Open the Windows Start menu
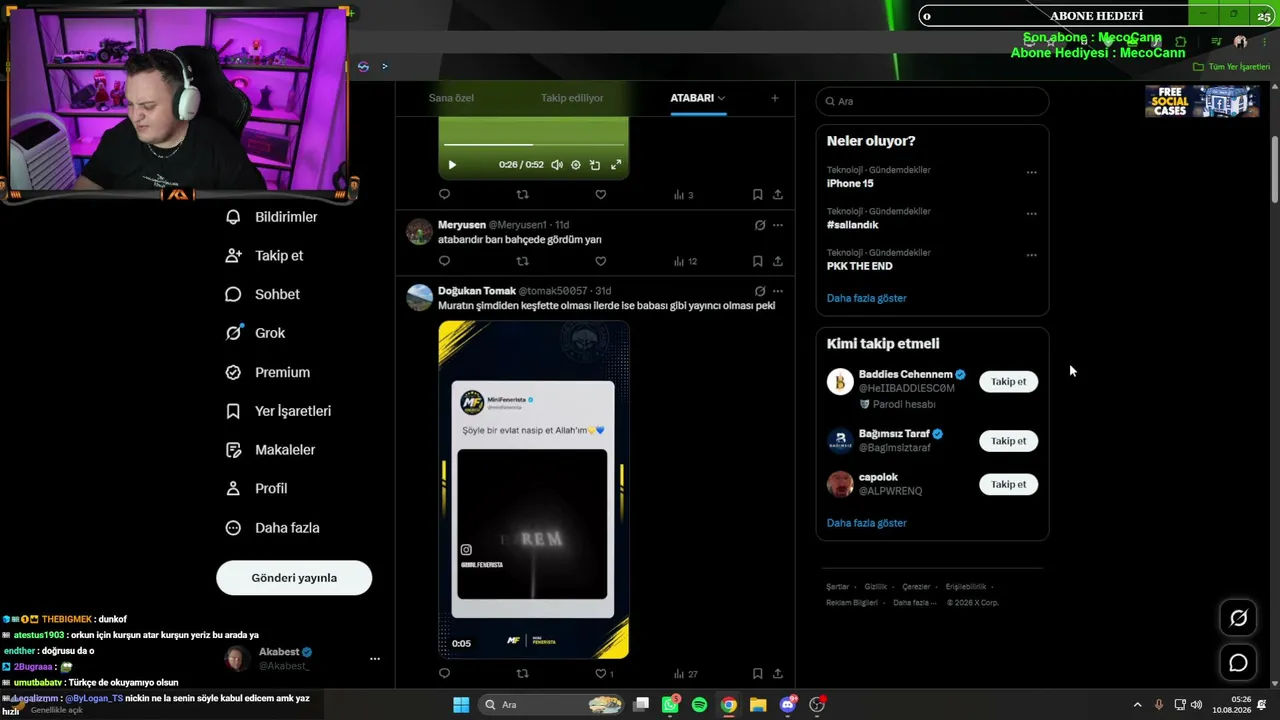 pyautogui.click(x=461, y=705)
